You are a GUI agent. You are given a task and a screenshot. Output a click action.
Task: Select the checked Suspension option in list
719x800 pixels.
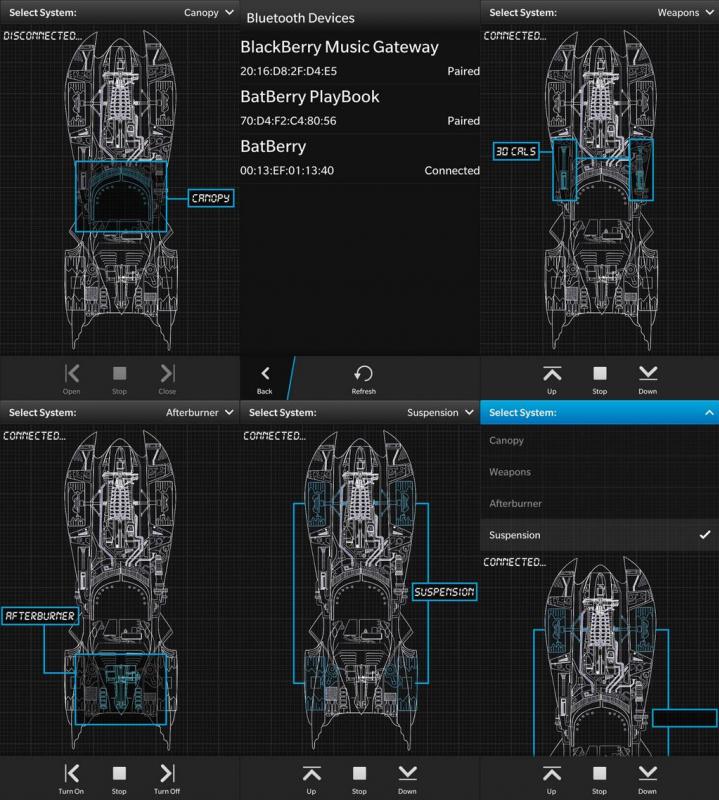click(599, 535)
